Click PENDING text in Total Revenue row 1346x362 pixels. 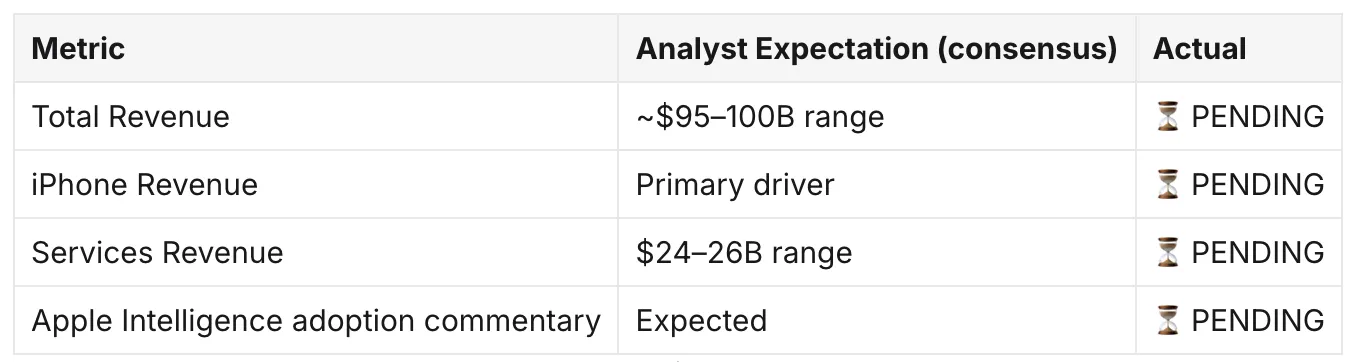click(x=1258, y=117)
